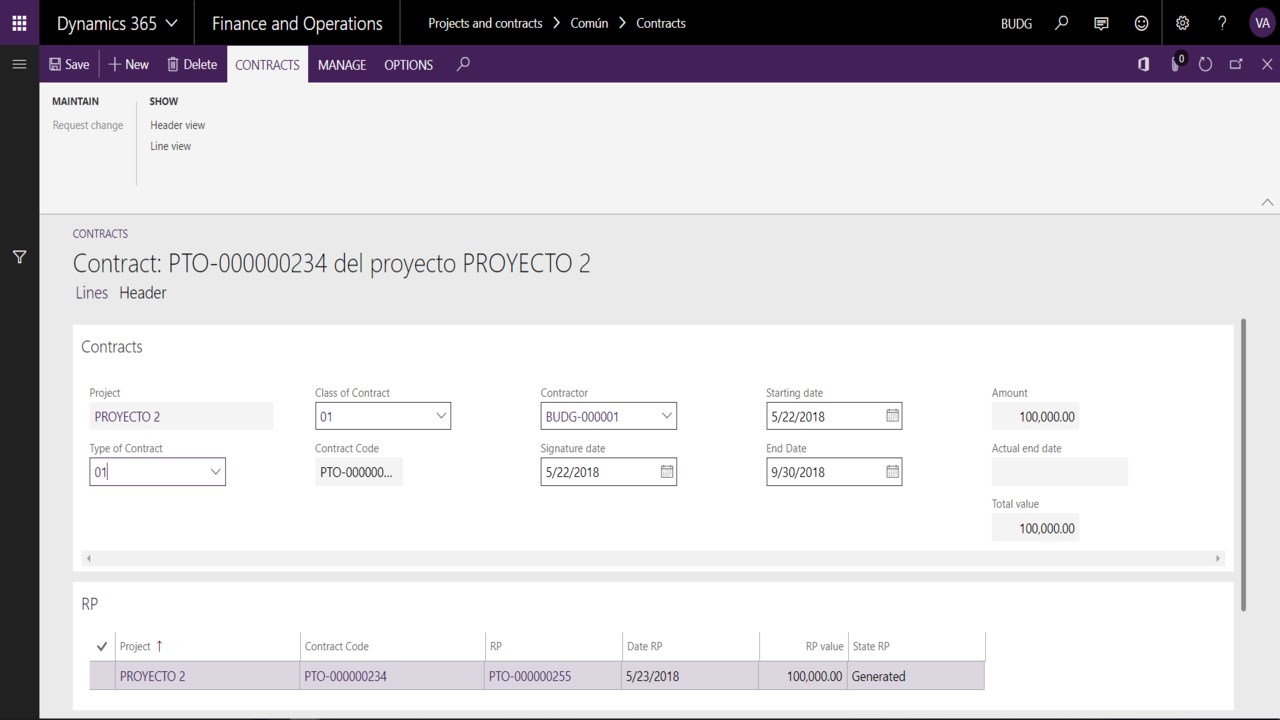Refresh the page icon
Screen dimensions: 1280x720
[x=1205, y=64]
